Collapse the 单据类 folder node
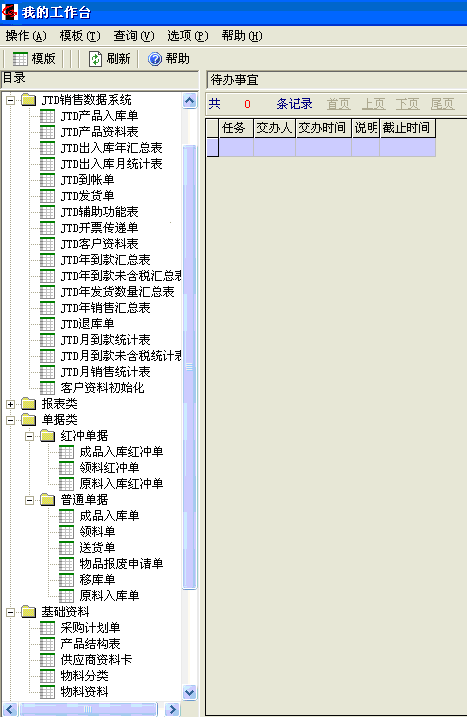Screen dimensions: 467x717 coord(11,420)
